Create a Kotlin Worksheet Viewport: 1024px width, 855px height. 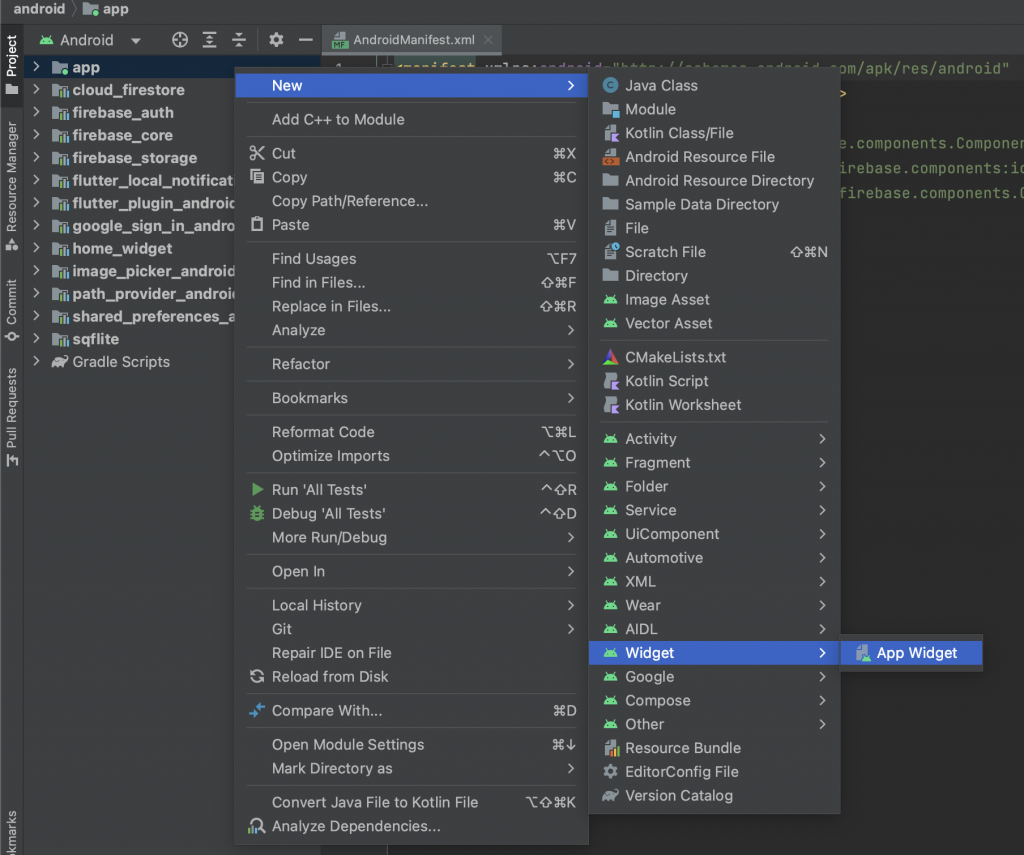click(714, 405)
